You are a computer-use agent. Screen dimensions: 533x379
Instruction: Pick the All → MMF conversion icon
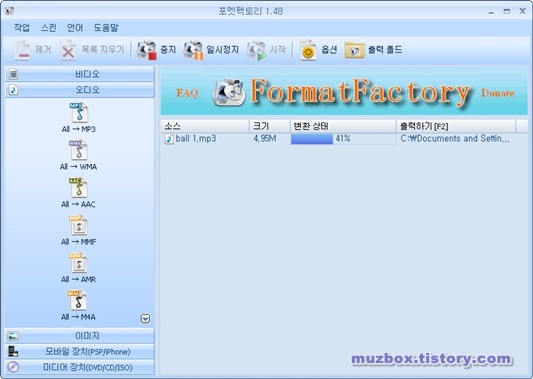[79, 226]
